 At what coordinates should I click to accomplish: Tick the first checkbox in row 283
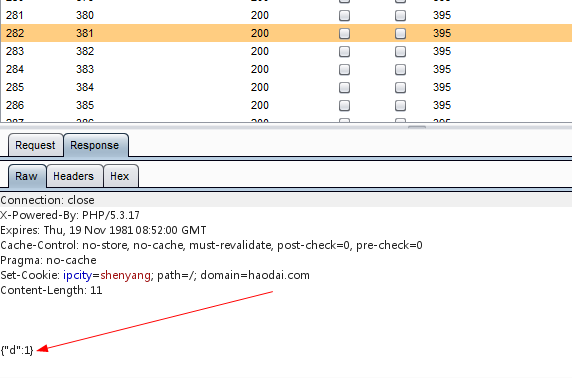tap(344, 51)
